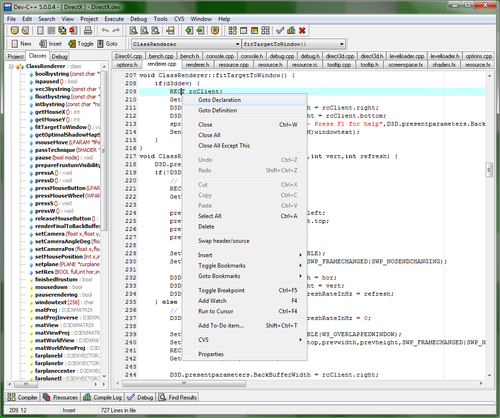Click the editor vertical scrollbar thumb
The image size is (500, 418).
click(x=489, y=170)
